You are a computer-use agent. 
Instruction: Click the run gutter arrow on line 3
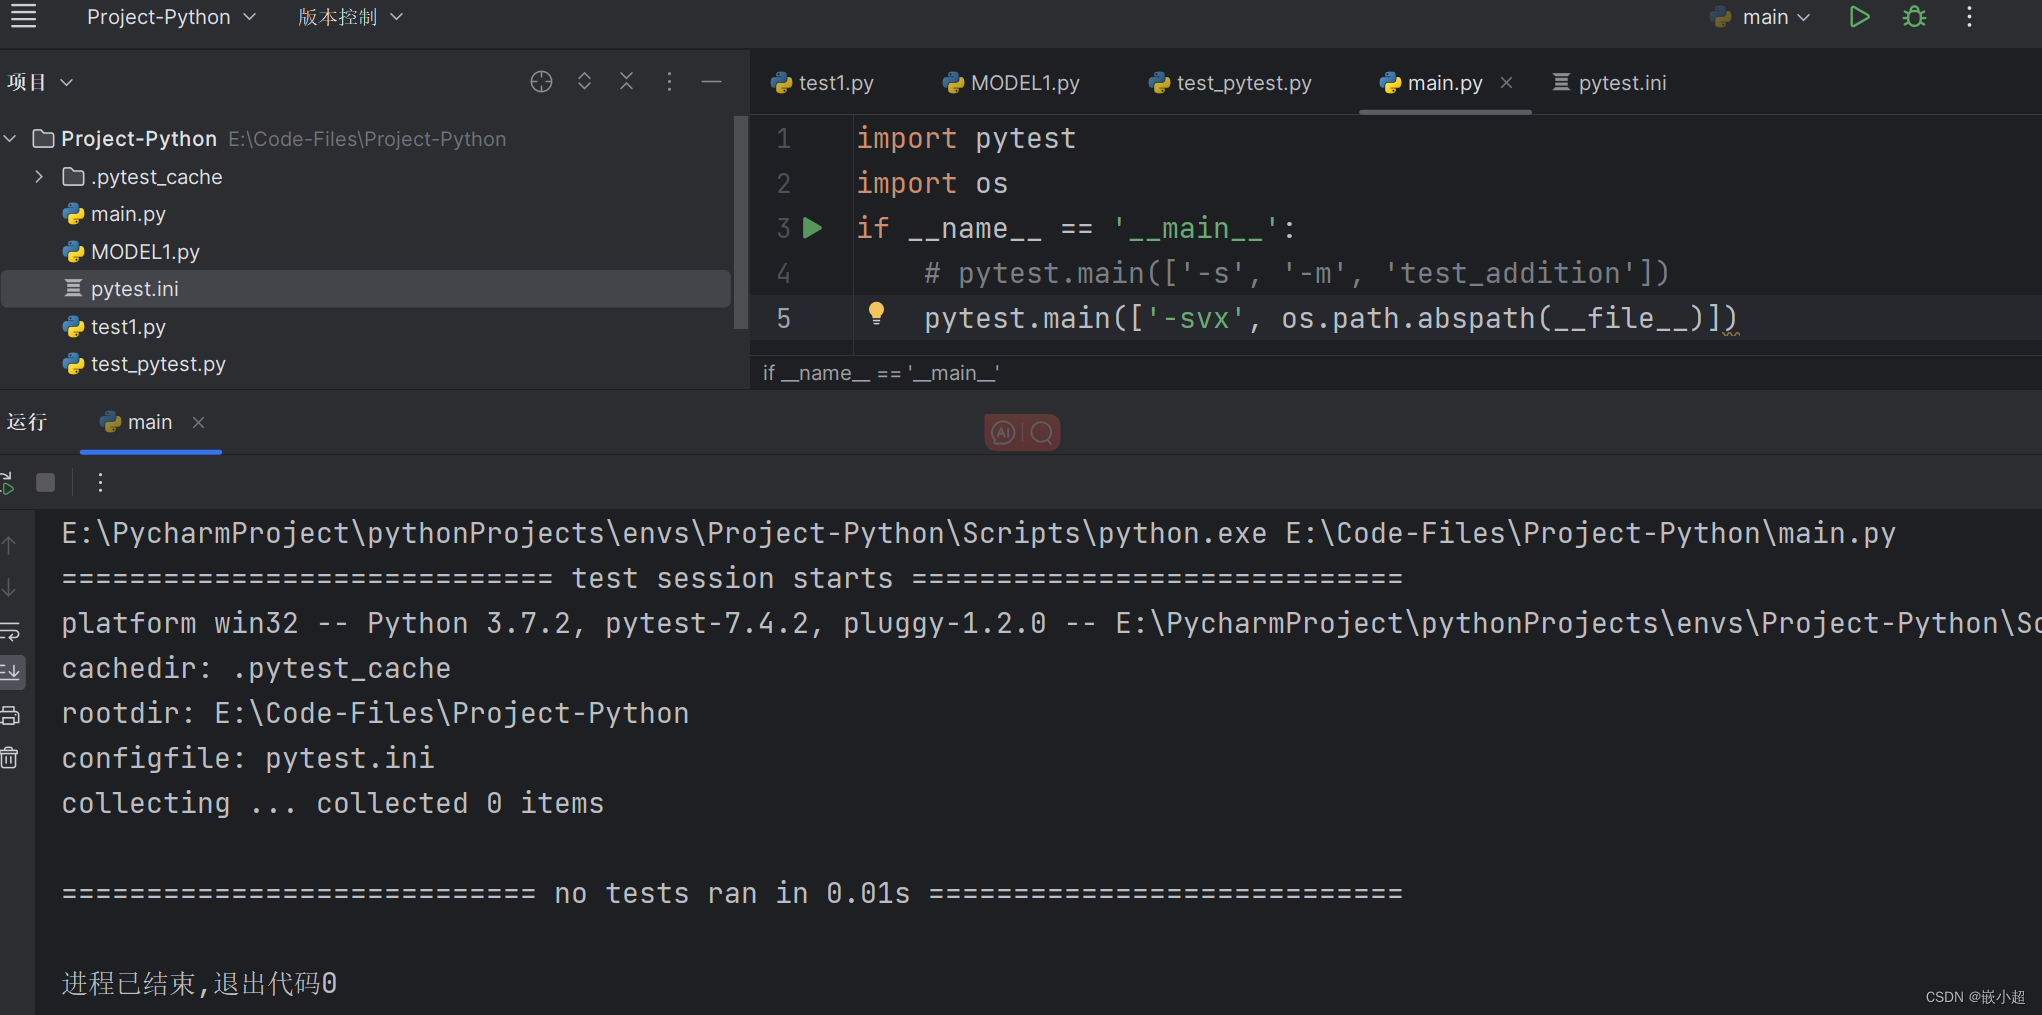coord(813,228)
